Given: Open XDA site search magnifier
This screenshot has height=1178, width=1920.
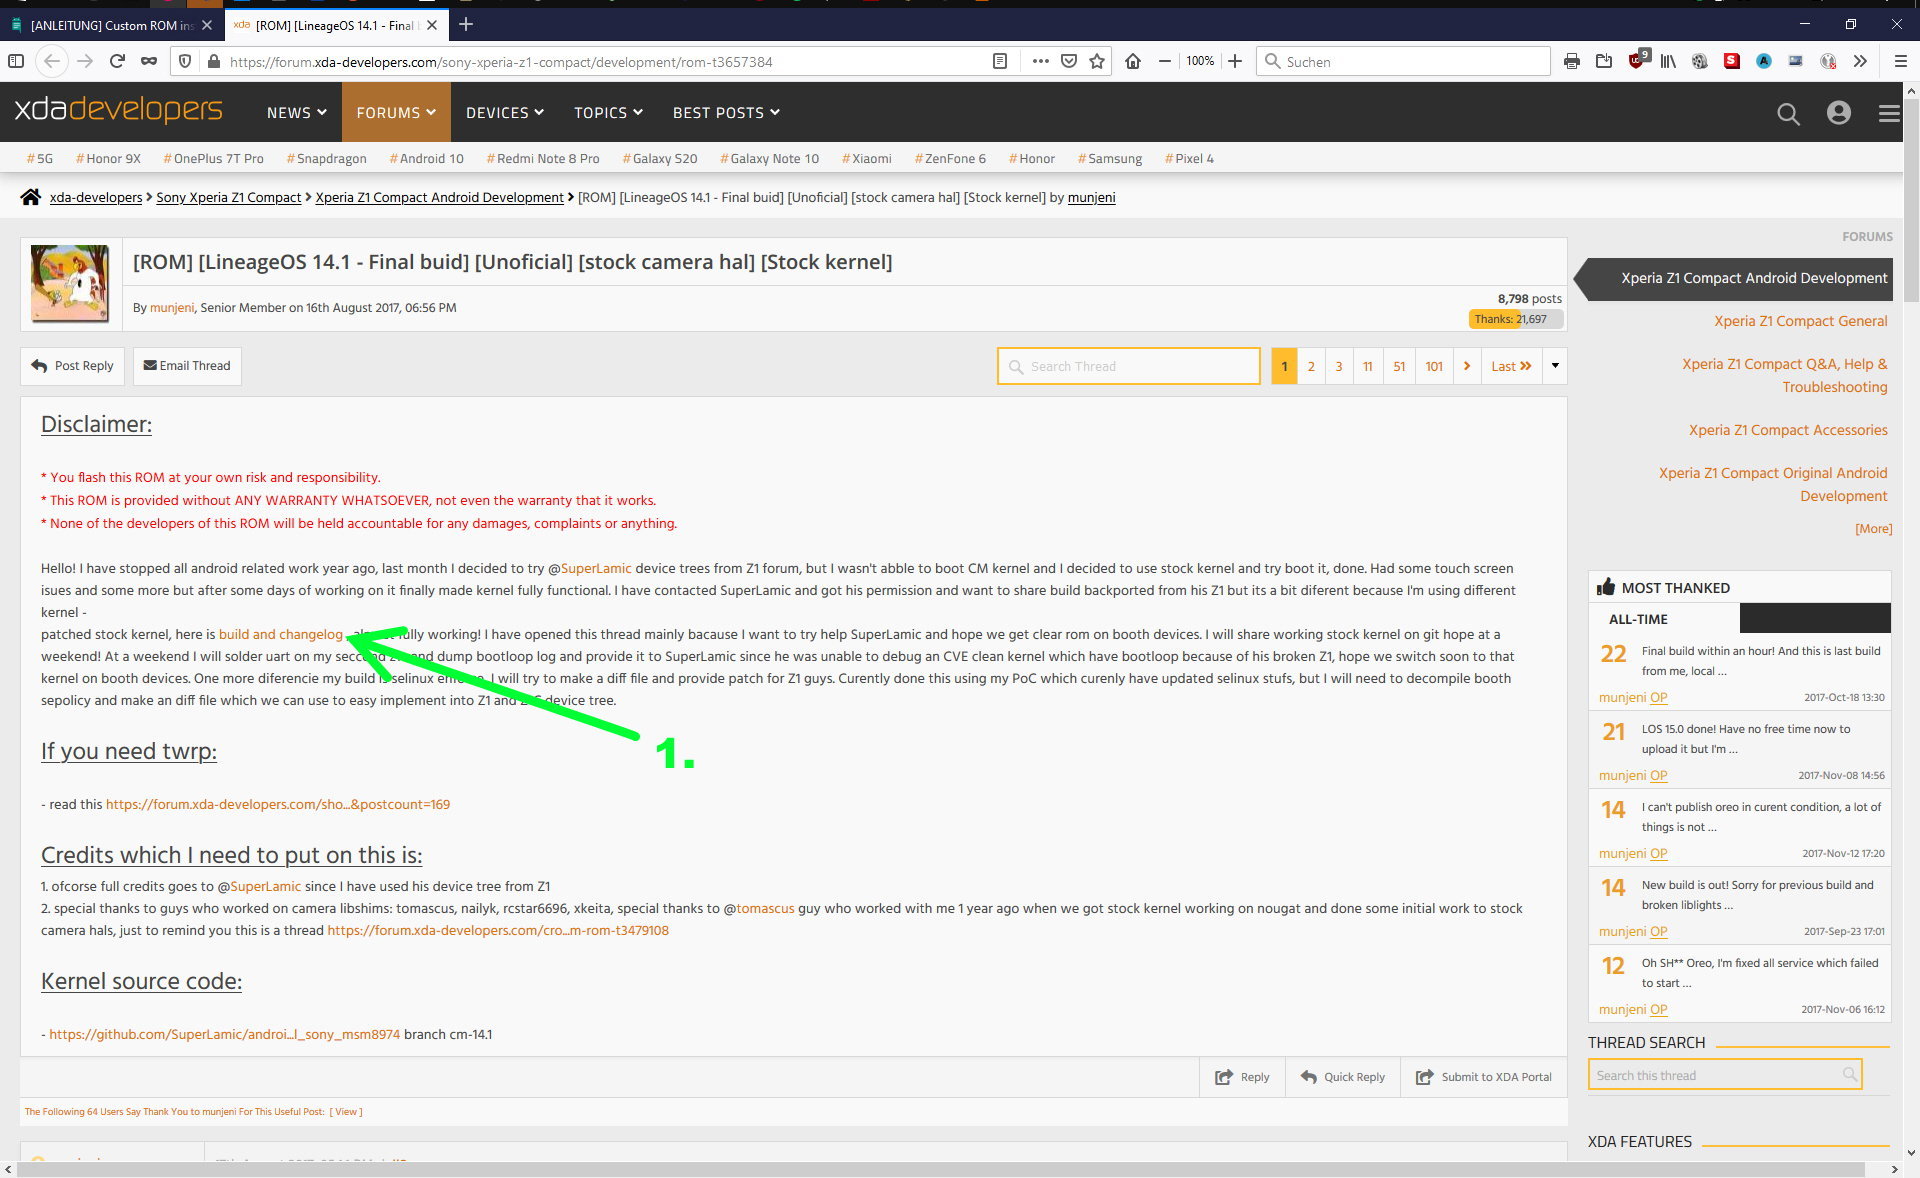Looking at the screenshot, I should 1788,113.
